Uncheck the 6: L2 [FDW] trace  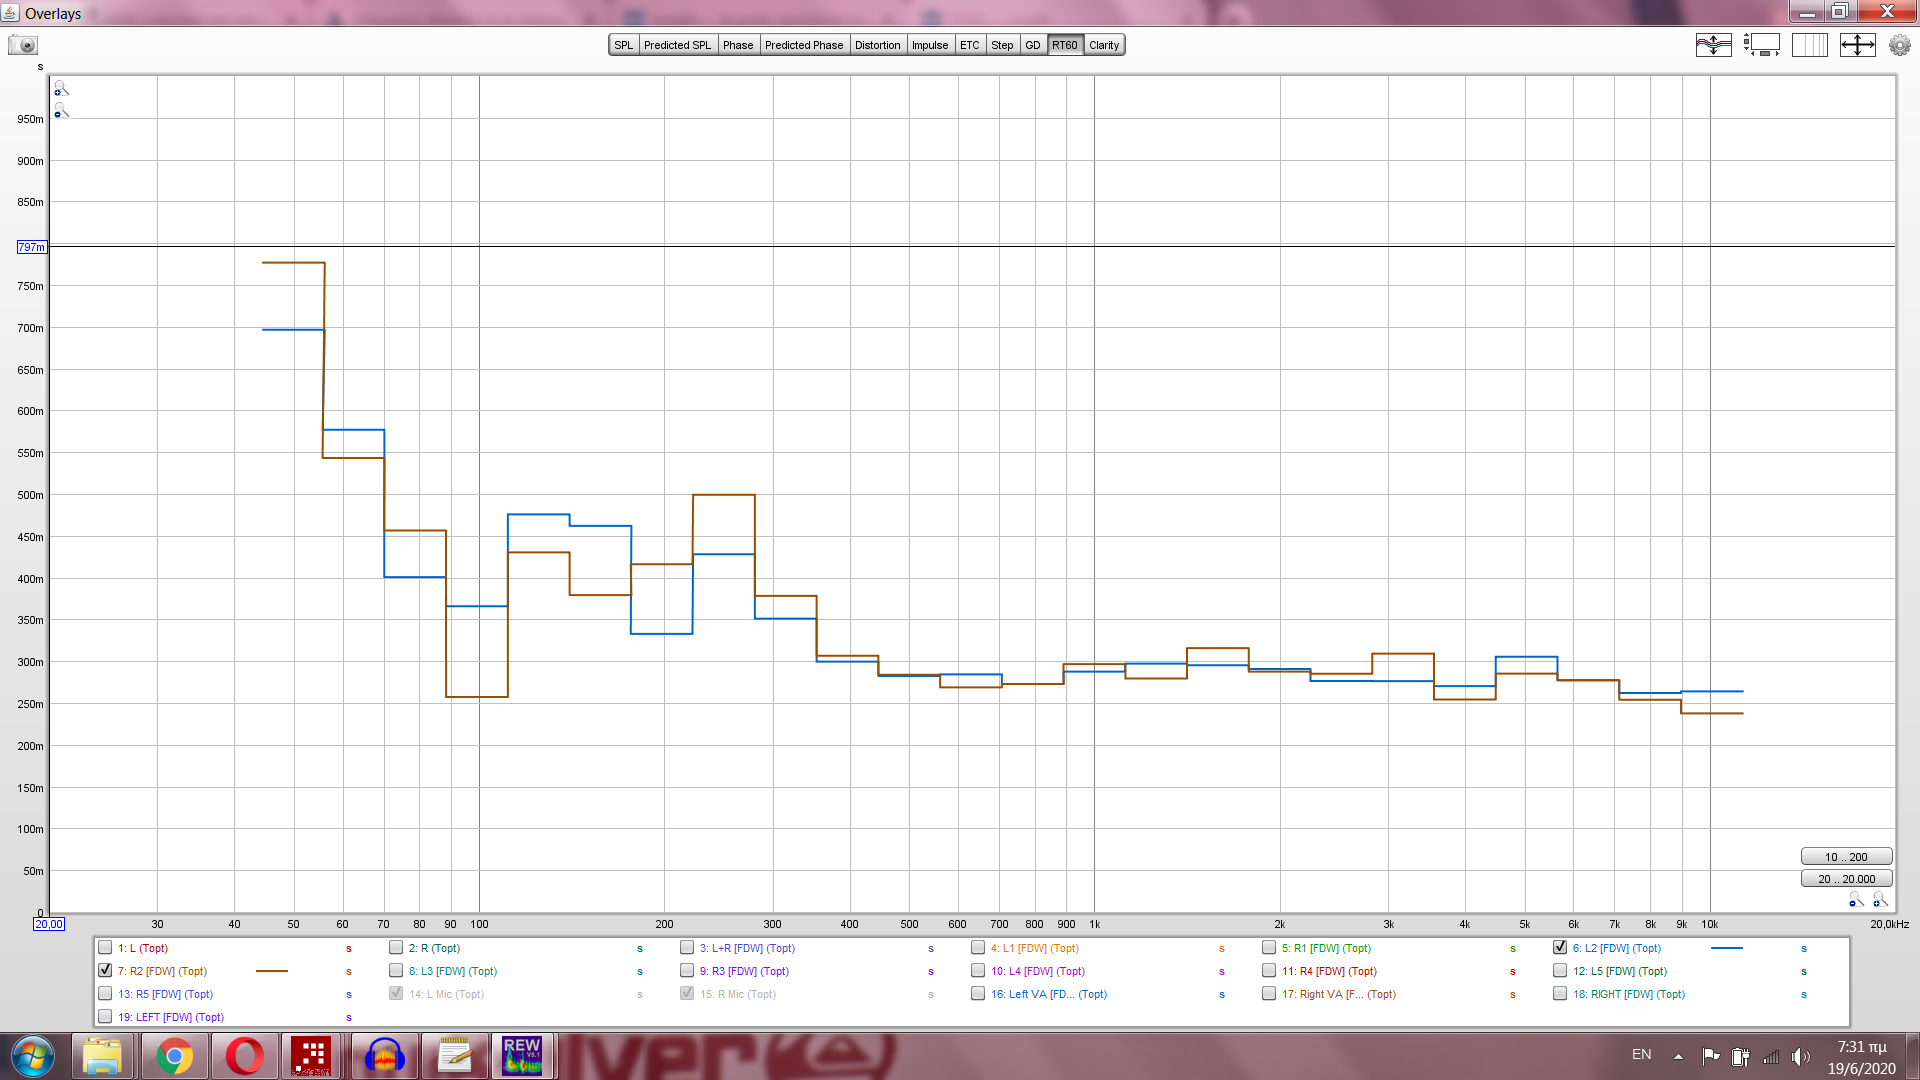[1560, 947]
